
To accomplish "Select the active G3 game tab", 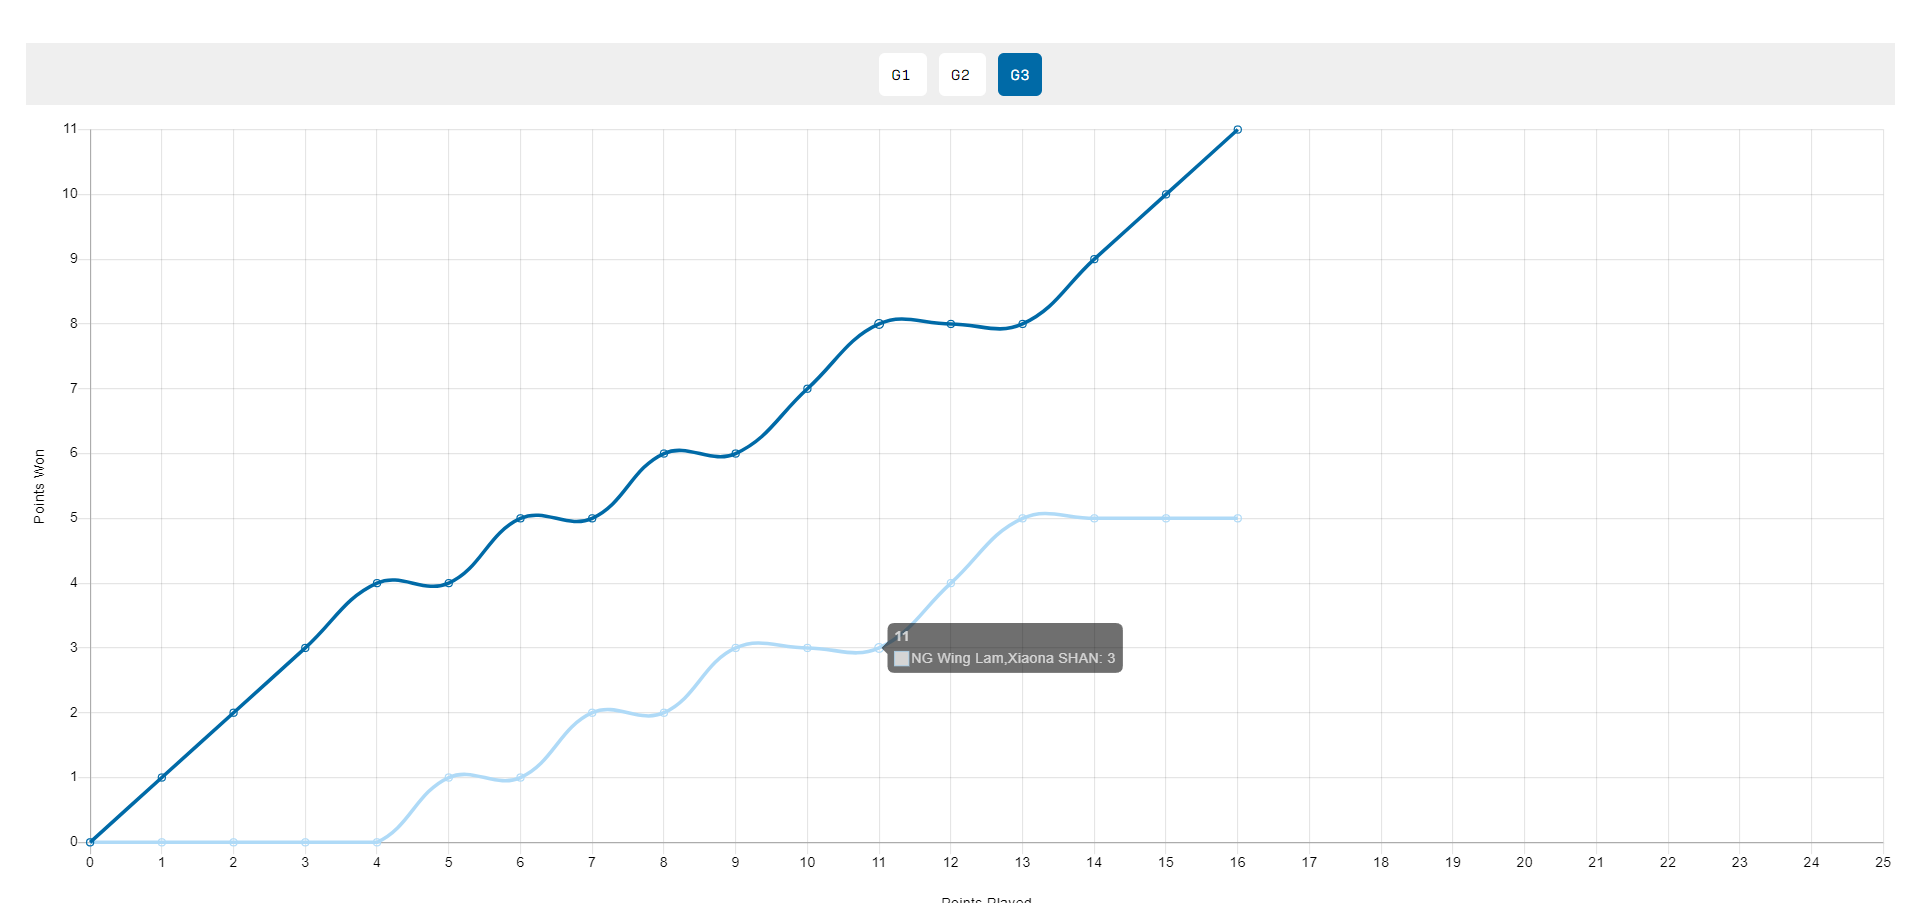I will coord(1019,75).
